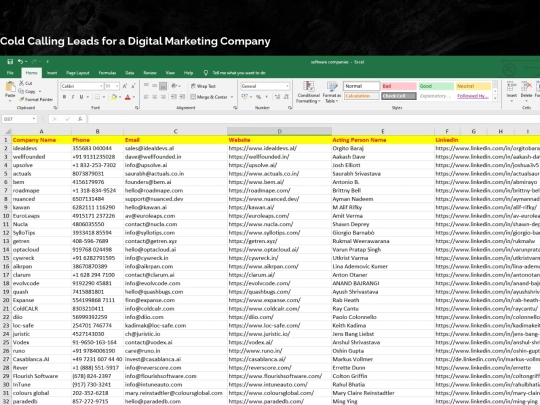540x405 pixels.
Task: Click Center alignment icon
Action: pos(155,97)
